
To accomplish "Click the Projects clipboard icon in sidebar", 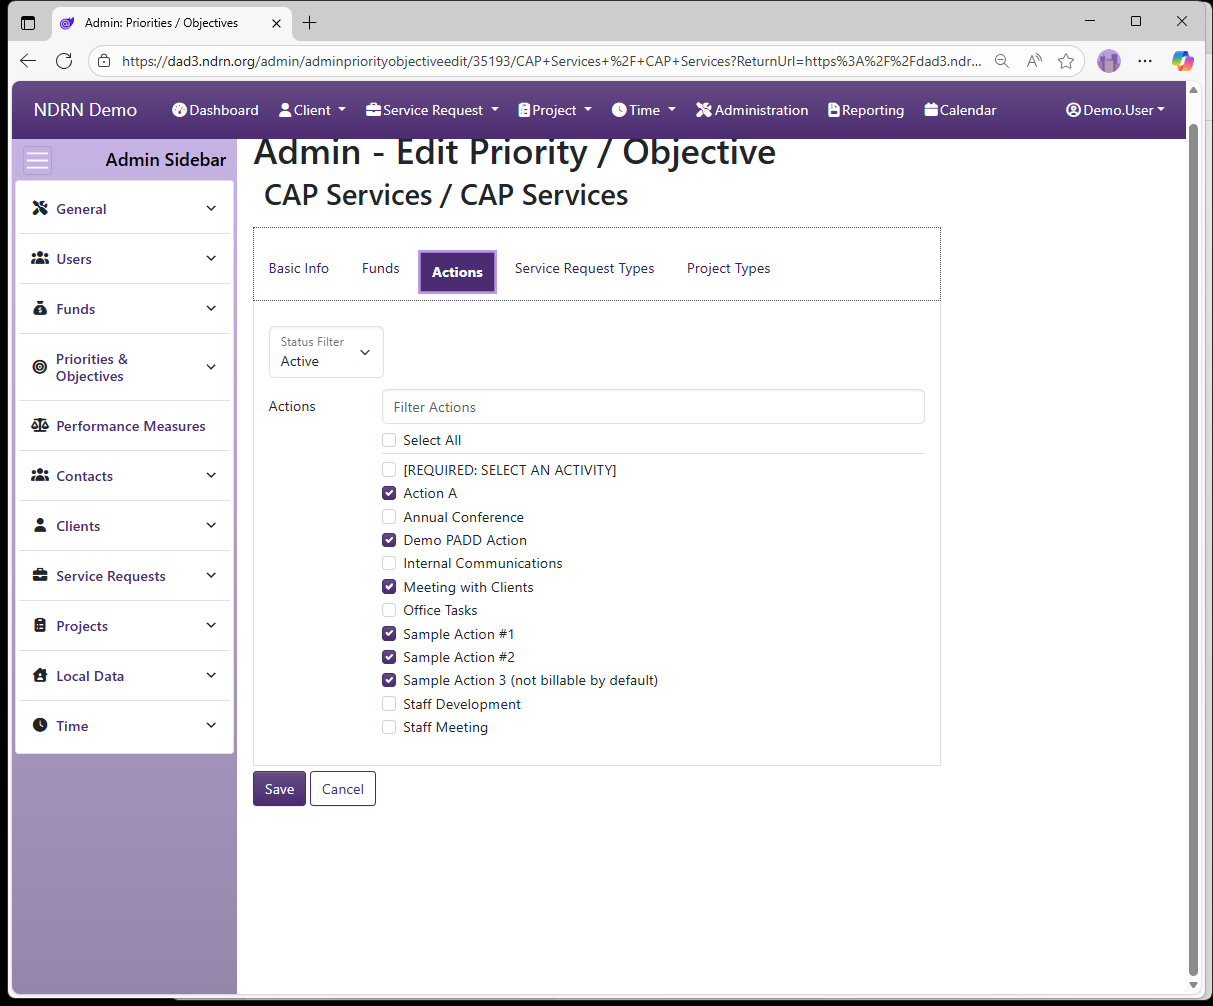I will [40, 626].
